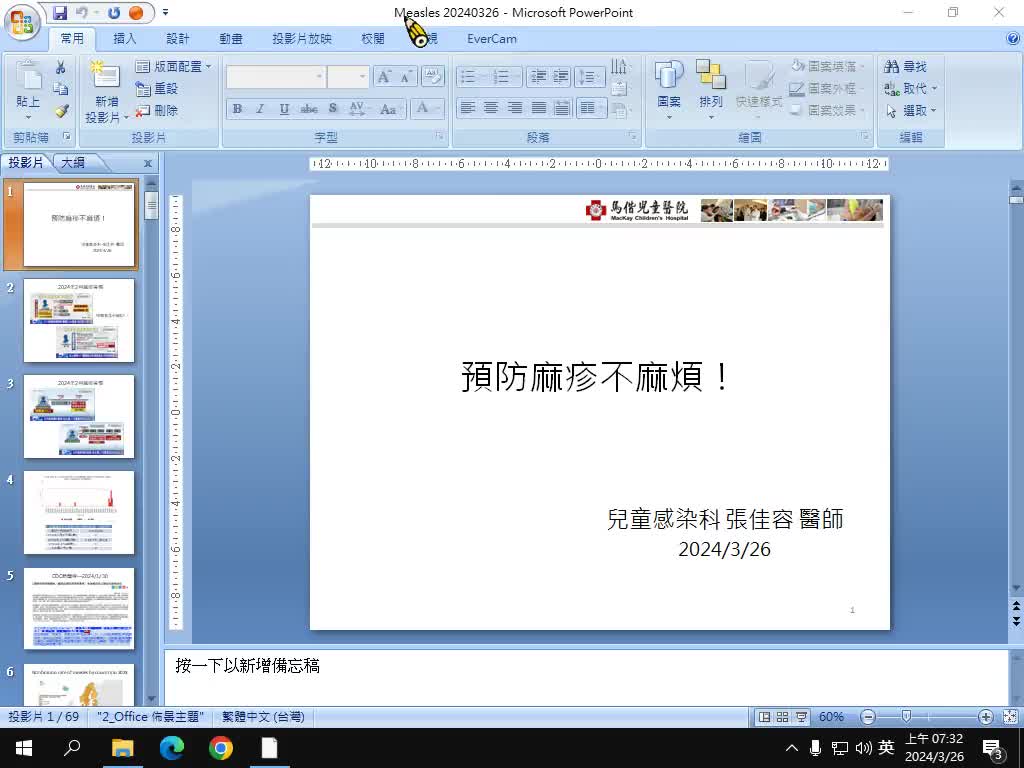The width and height of the screenshot is (1024, 768).
Task: Open Microsoft Edge from the taskbar
Action: (172, 748)
